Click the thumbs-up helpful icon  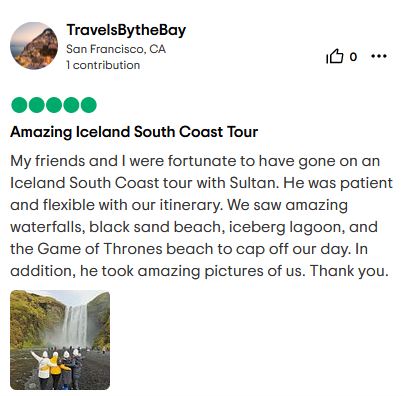point(335,56)
